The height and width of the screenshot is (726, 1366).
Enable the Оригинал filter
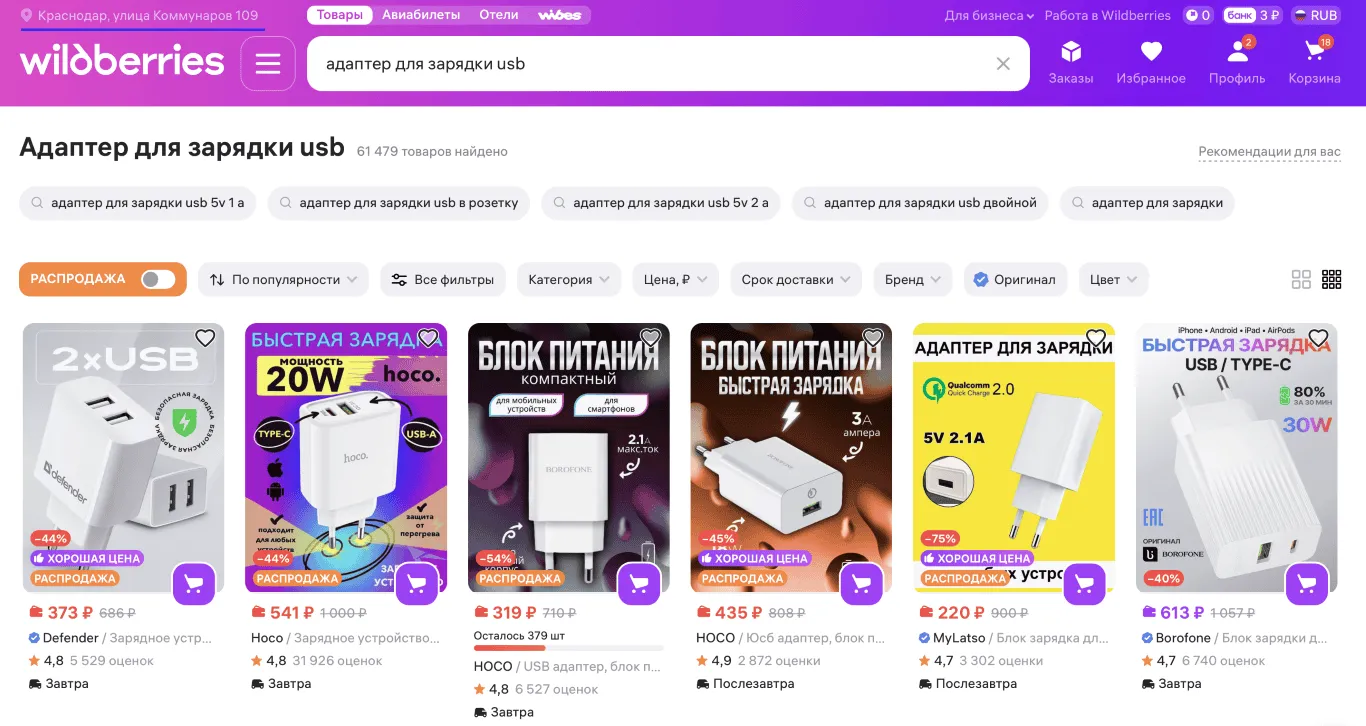pyautogui.click(x=1015, y=280)
